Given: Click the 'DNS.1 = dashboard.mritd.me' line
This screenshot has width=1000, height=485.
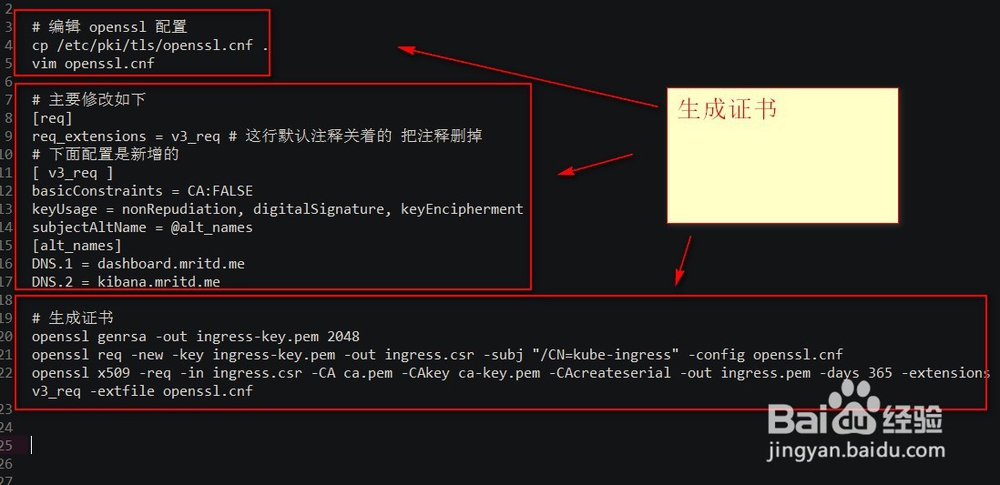Looking at the screenshot, I should (x=138, y=264).
